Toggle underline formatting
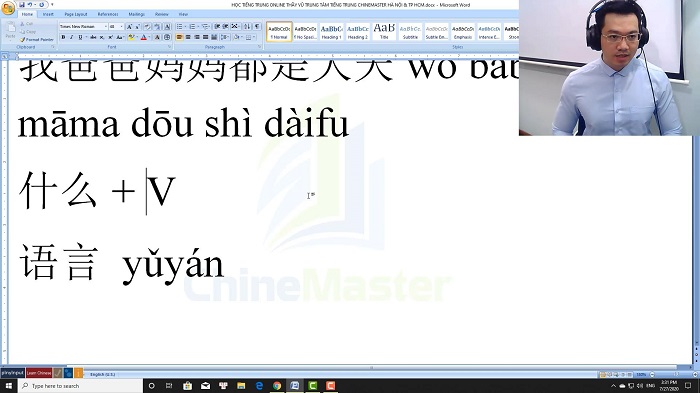The height and width of the screenshot is (393, 700). (x=80, y=37)
